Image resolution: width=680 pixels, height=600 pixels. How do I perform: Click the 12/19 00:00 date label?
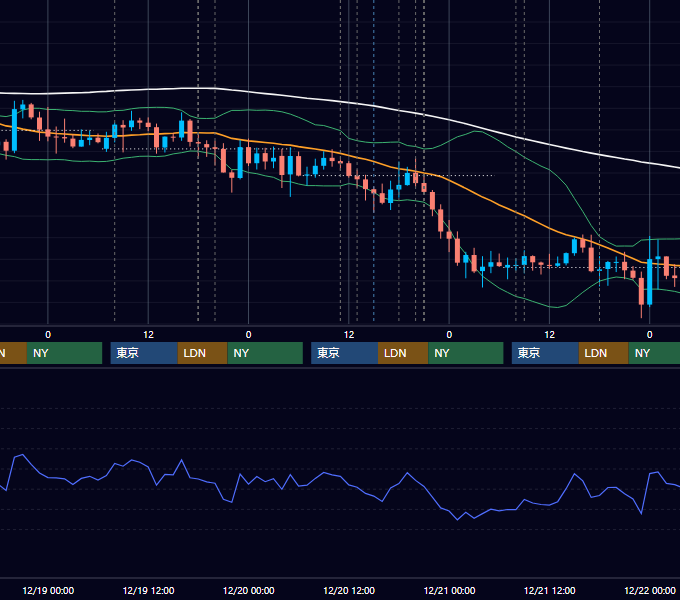point(48,590)
